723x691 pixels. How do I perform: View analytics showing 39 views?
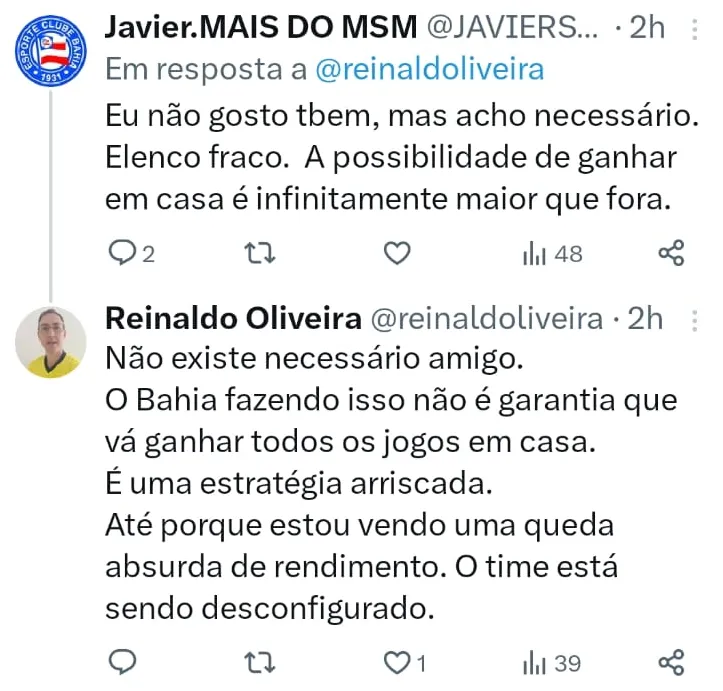pos(551,662)
